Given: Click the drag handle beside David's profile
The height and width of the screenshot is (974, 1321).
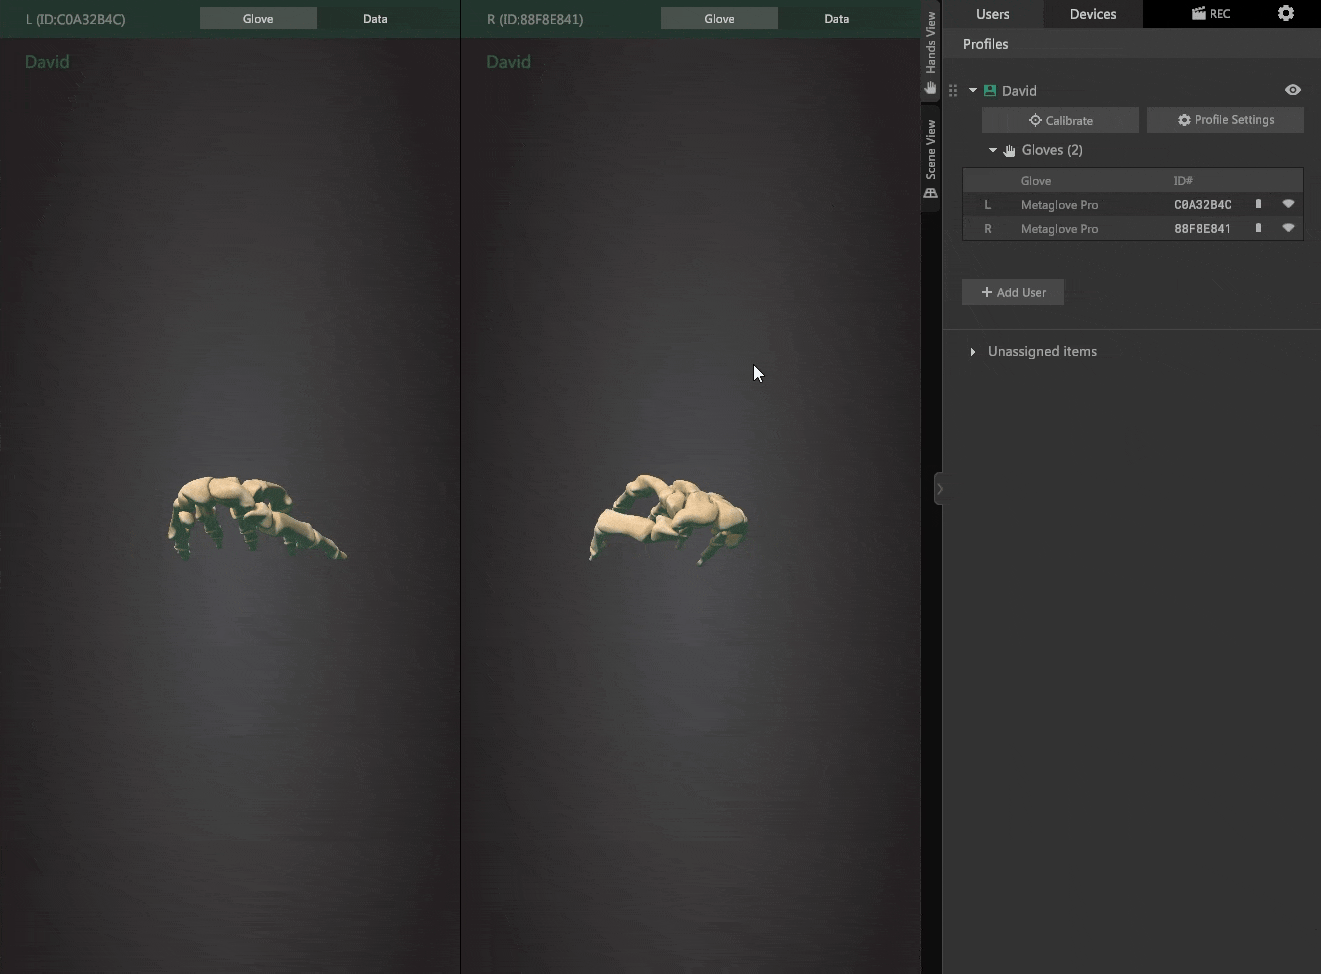Looking at the screenshot, I should coord(953,90).
